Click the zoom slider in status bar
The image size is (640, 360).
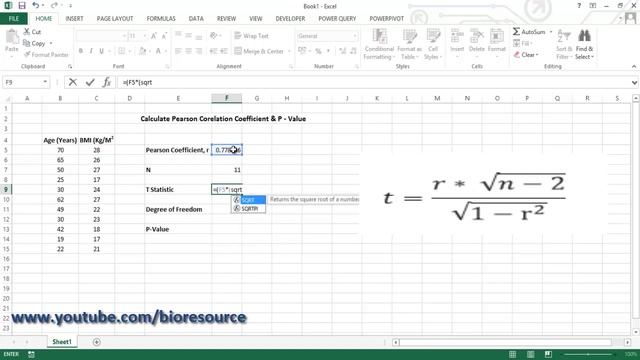click(x=587, y=354)
